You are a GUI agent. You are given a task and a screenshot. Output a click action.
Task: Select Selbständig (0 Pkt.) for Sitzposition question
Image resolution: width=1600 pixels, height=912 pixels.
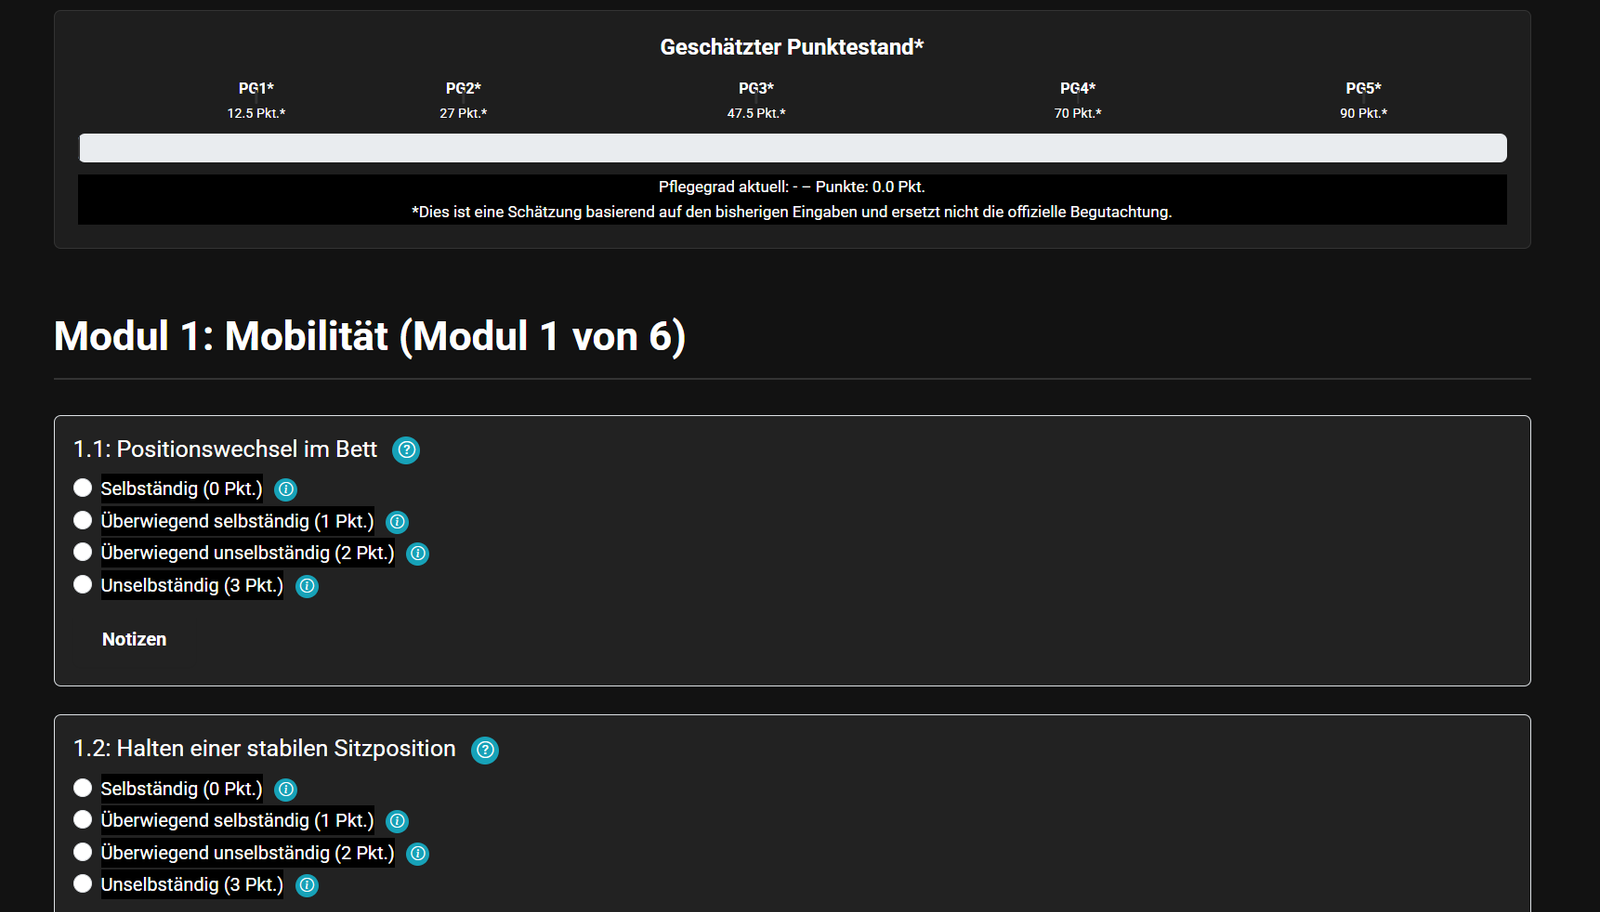[83, 788]
